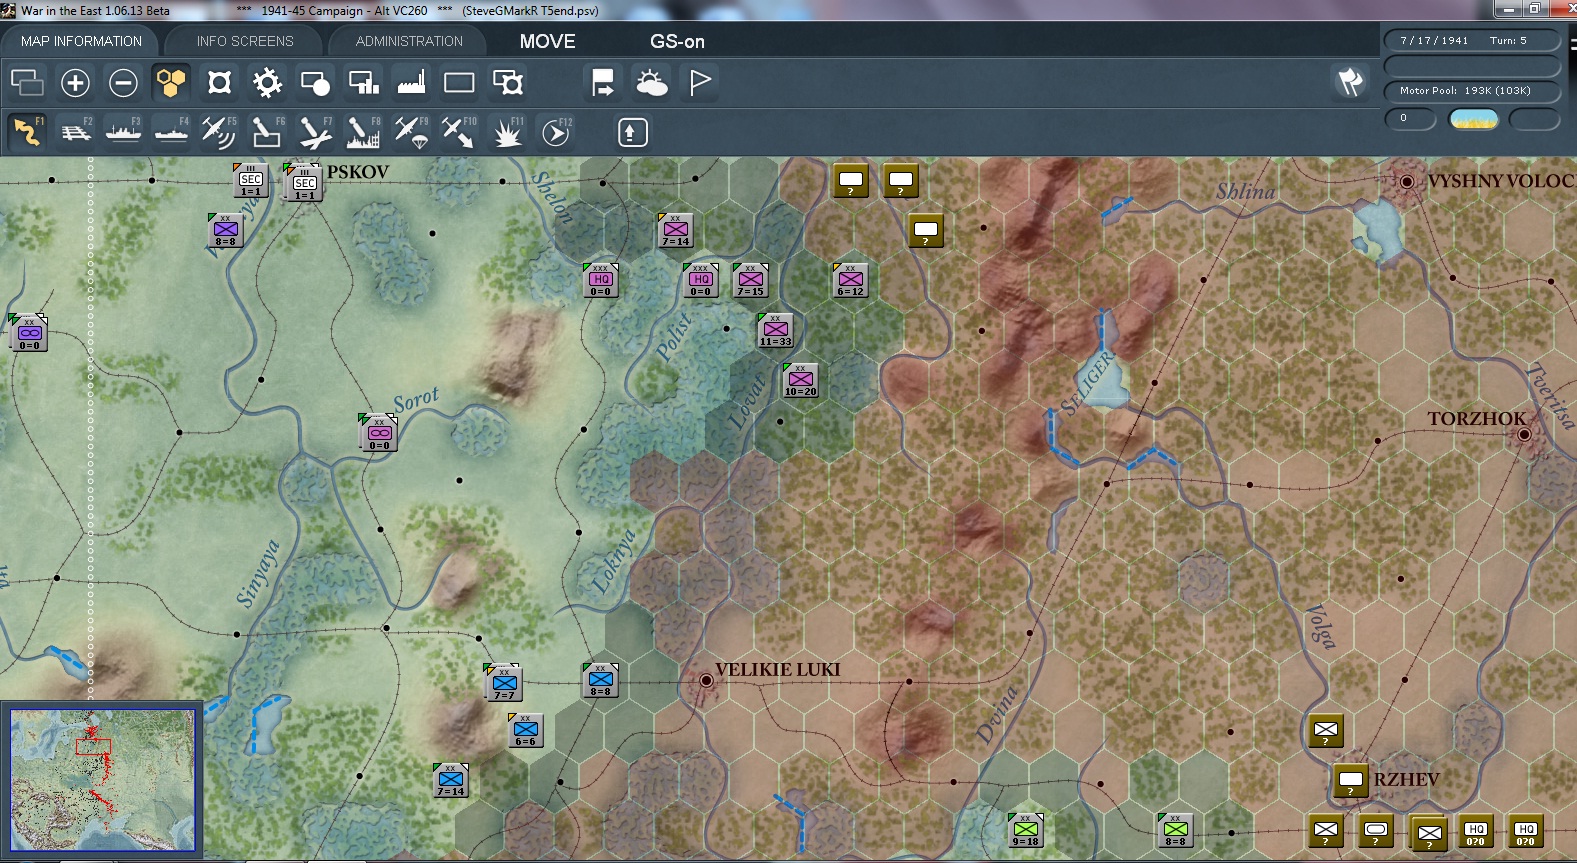Image resolution: width=1577 pixels, height=863 pixels.
Task: Select the F10 air transfer icon
Action: coord(459,132)
